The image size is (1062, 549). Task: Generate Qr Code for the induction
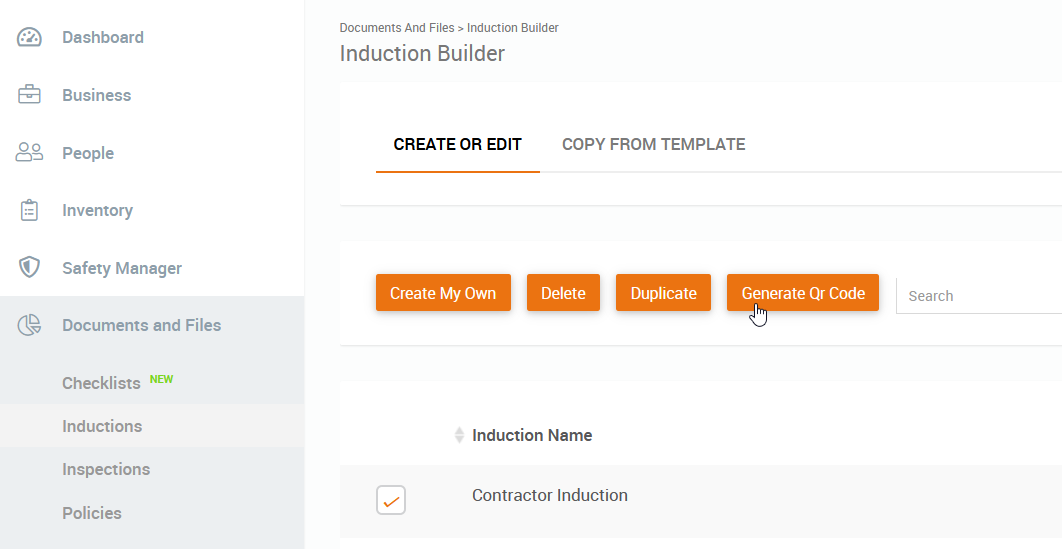coord(802,293)
